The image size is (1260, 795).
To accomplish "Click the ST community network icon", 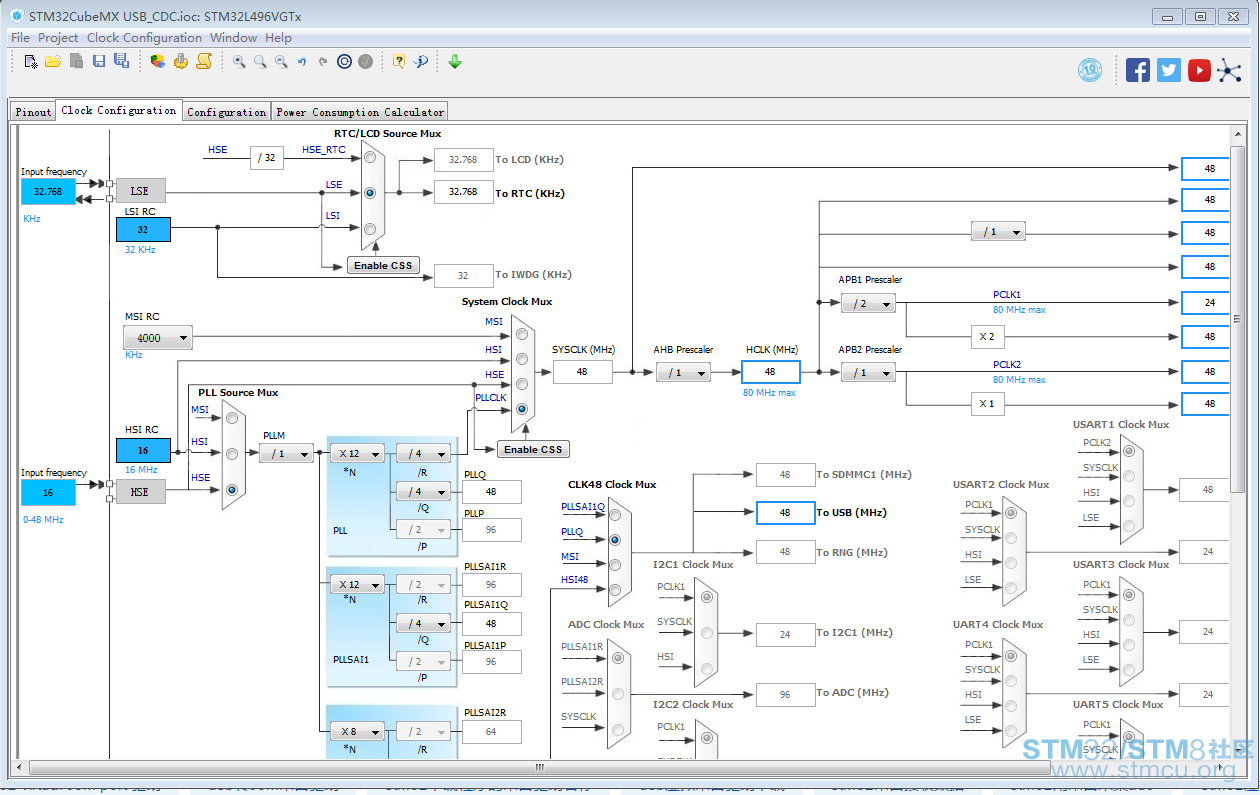I will [x=1229, y=70].
